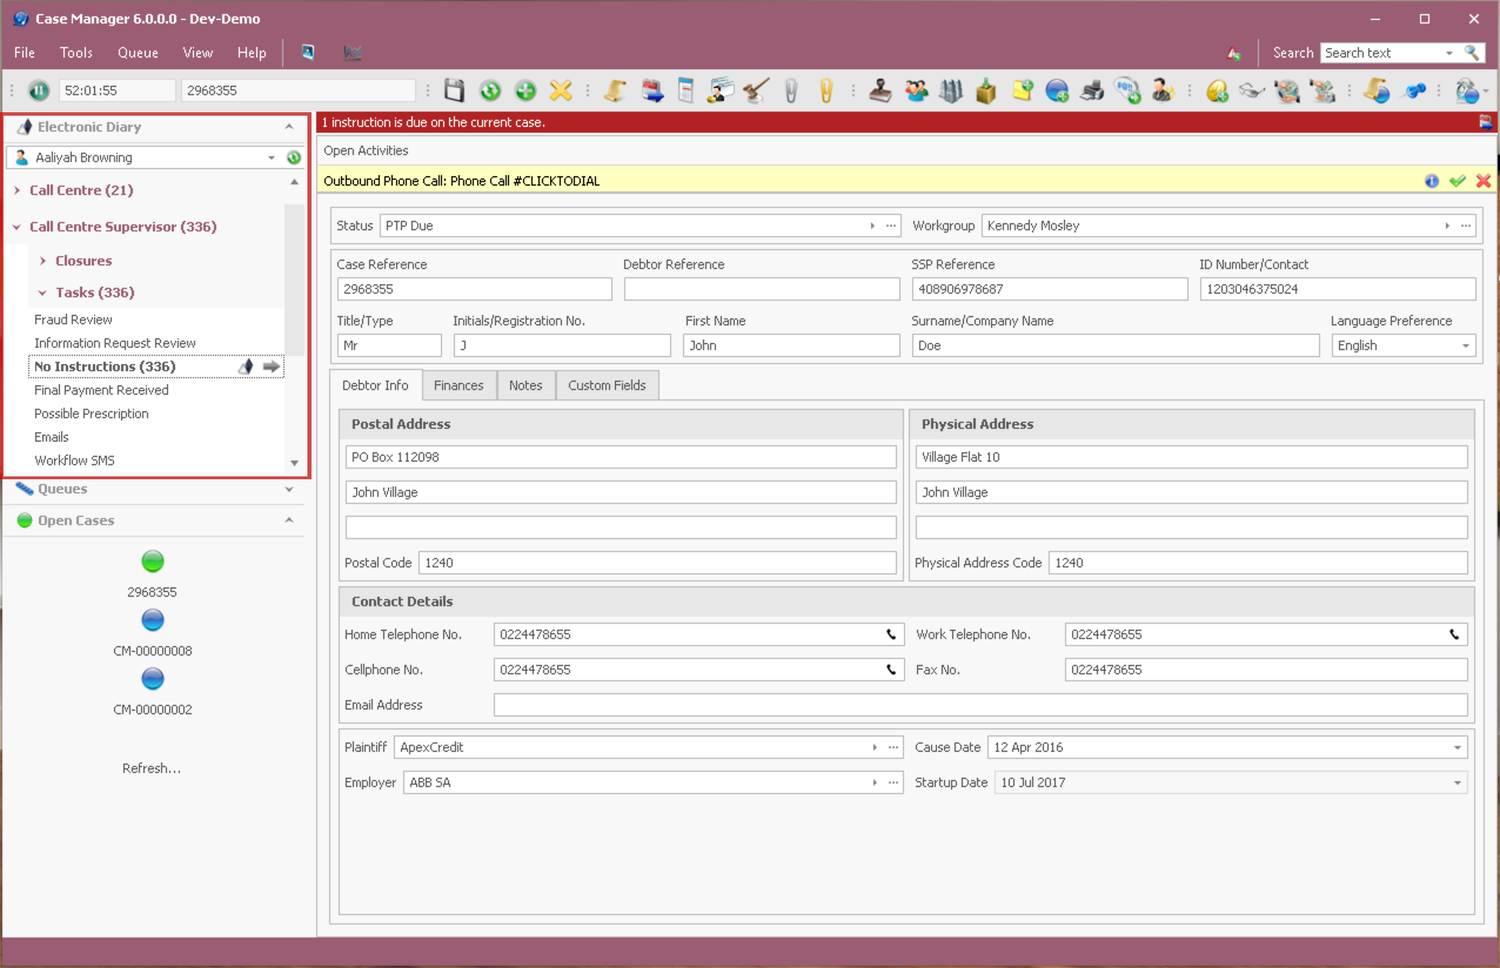Expand the Closures tree node
Image resolution: width=1500 pixels, height=968 pixels.
tap(43, 261)
